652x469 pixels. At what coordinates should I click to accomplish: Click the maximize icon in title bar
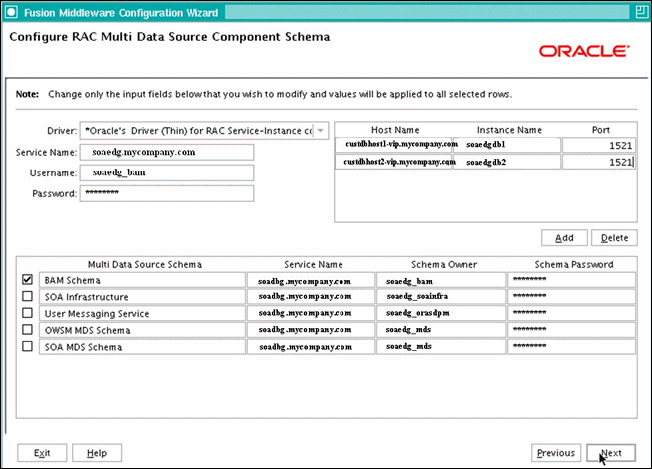click(641, 12)
